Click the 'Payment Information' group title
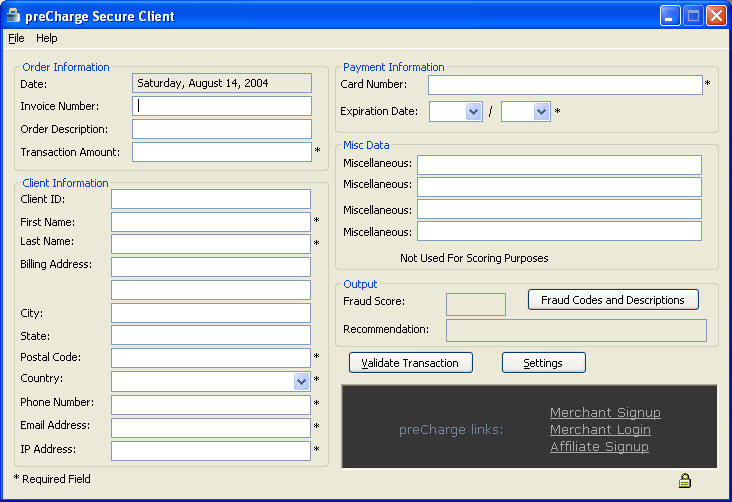The image size is (732, 502). coord(394,67)
